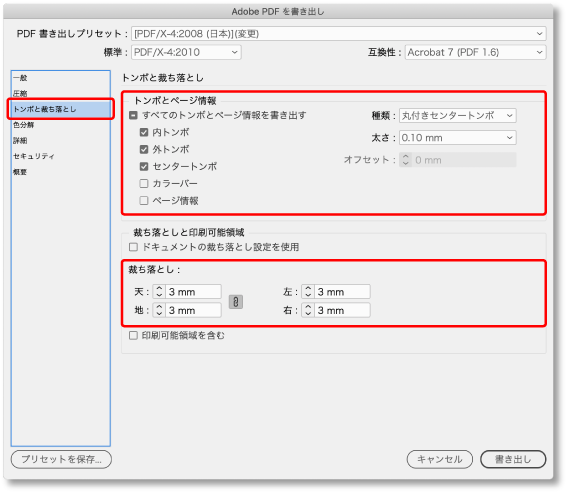The height and width of the screenshot is (499, 573).
Task: Click the 地 bleed value field
Action: click(193, 310)
